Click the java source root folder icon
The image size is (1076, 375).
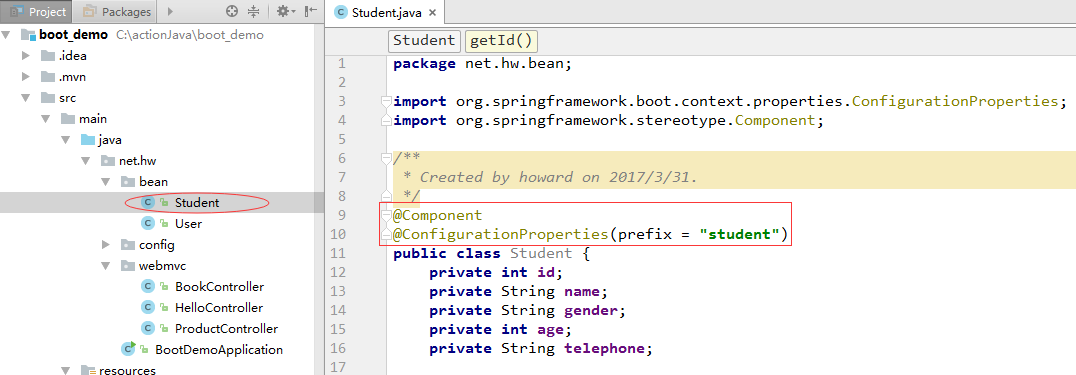point(87,140)
